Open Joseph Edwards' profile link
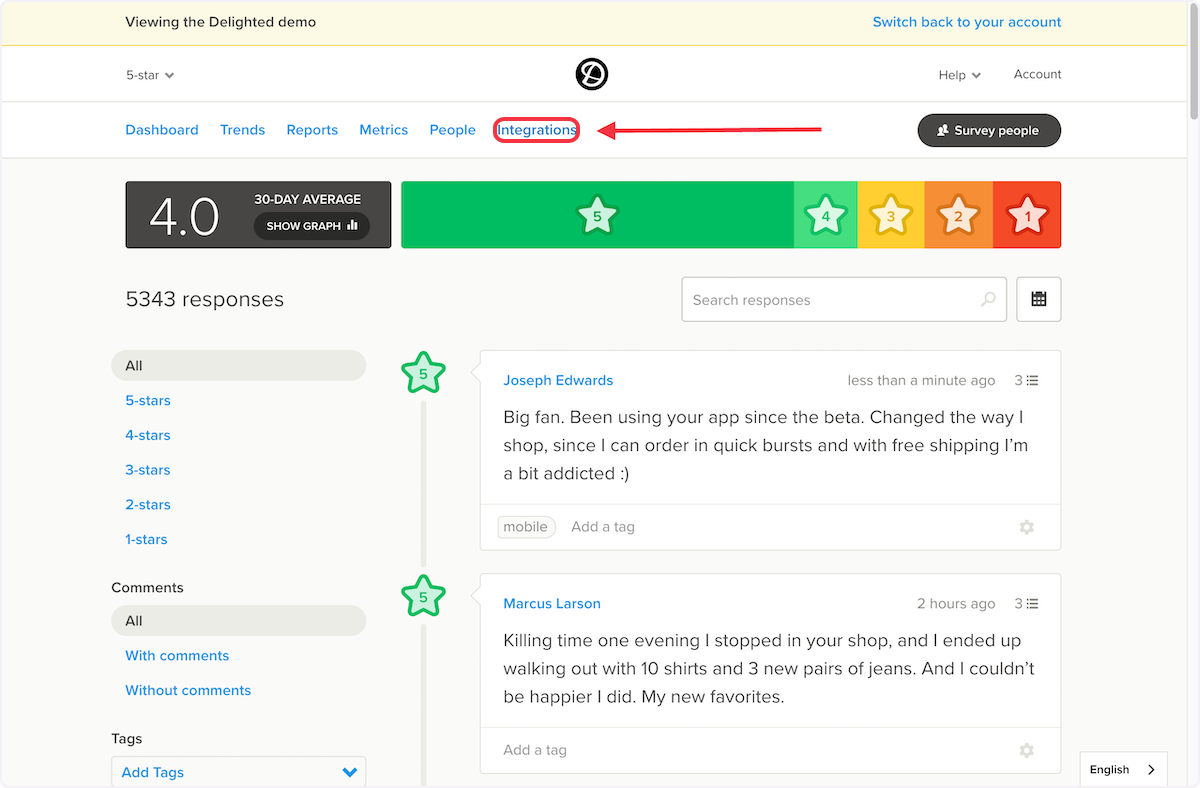This screenshot has height=788, width=1200. (x=558, y=380)
